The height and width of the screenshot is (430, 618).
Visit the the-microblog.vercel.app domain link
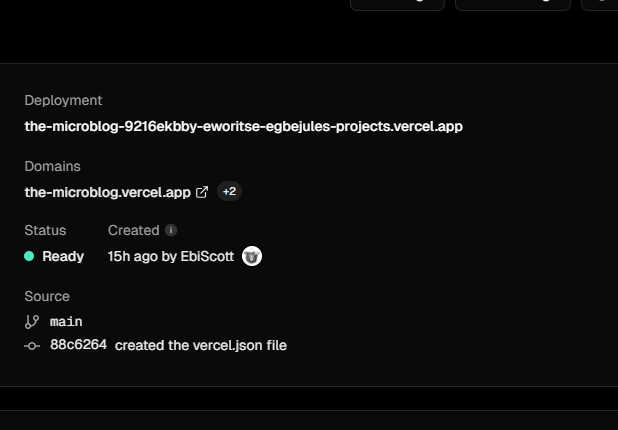(108, 192)
